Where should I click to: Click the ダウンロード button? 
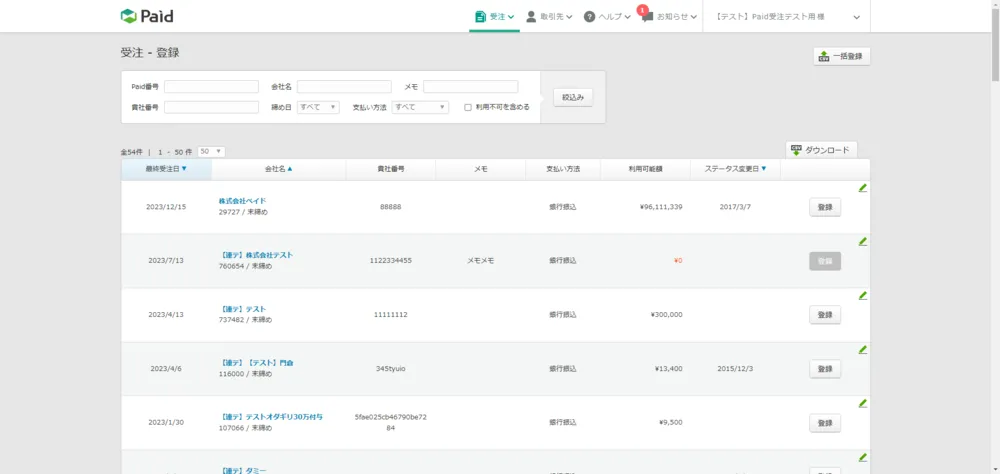pyautogui.click(x=821, y=150)
